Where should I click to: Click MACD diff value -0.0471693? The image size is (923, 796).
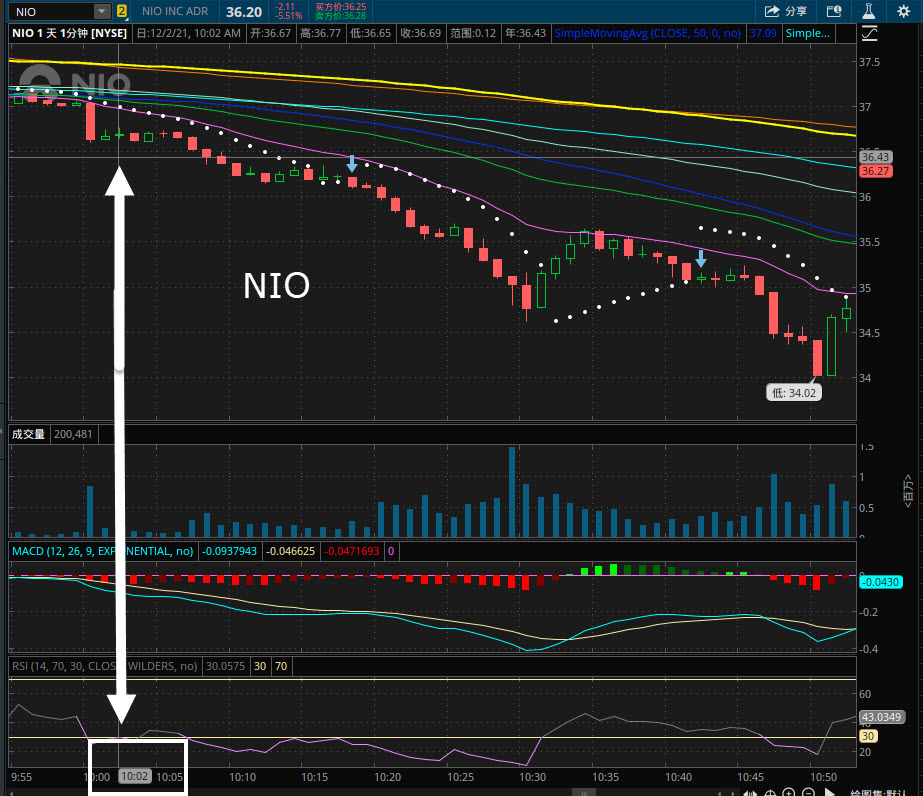point(352,551)
